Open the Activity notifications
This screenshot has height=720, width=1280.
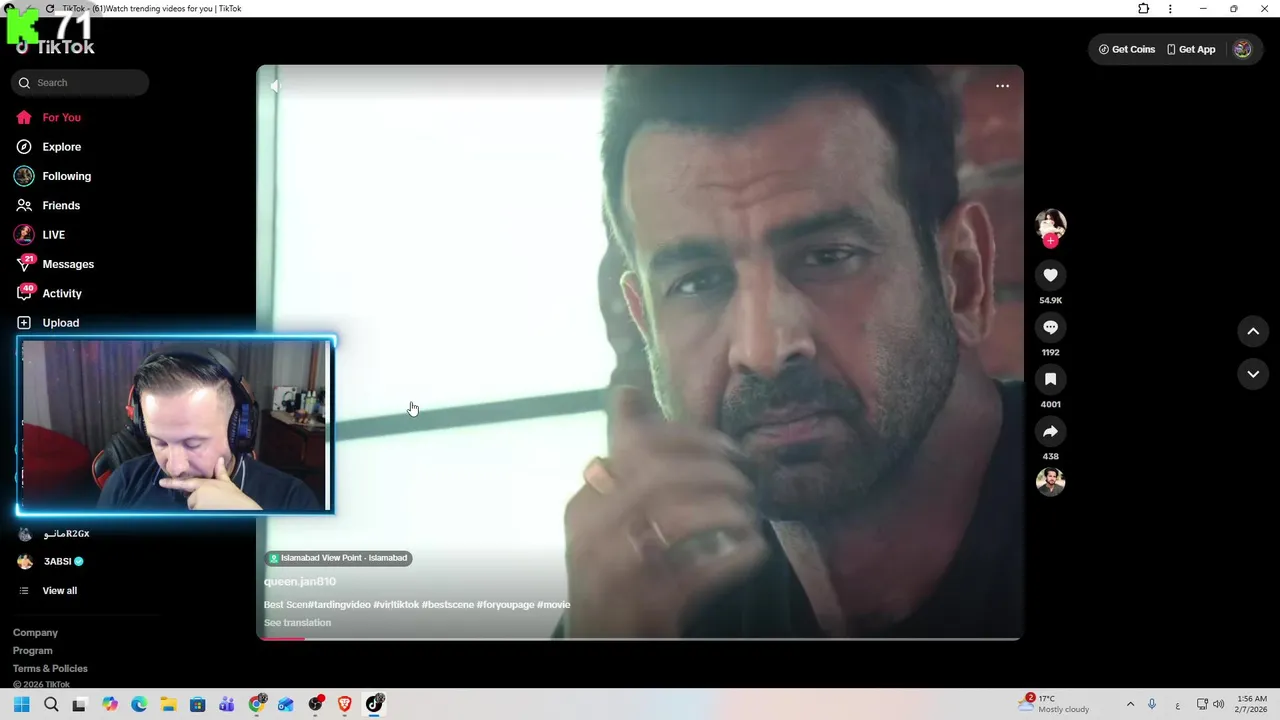pos(49,293)
